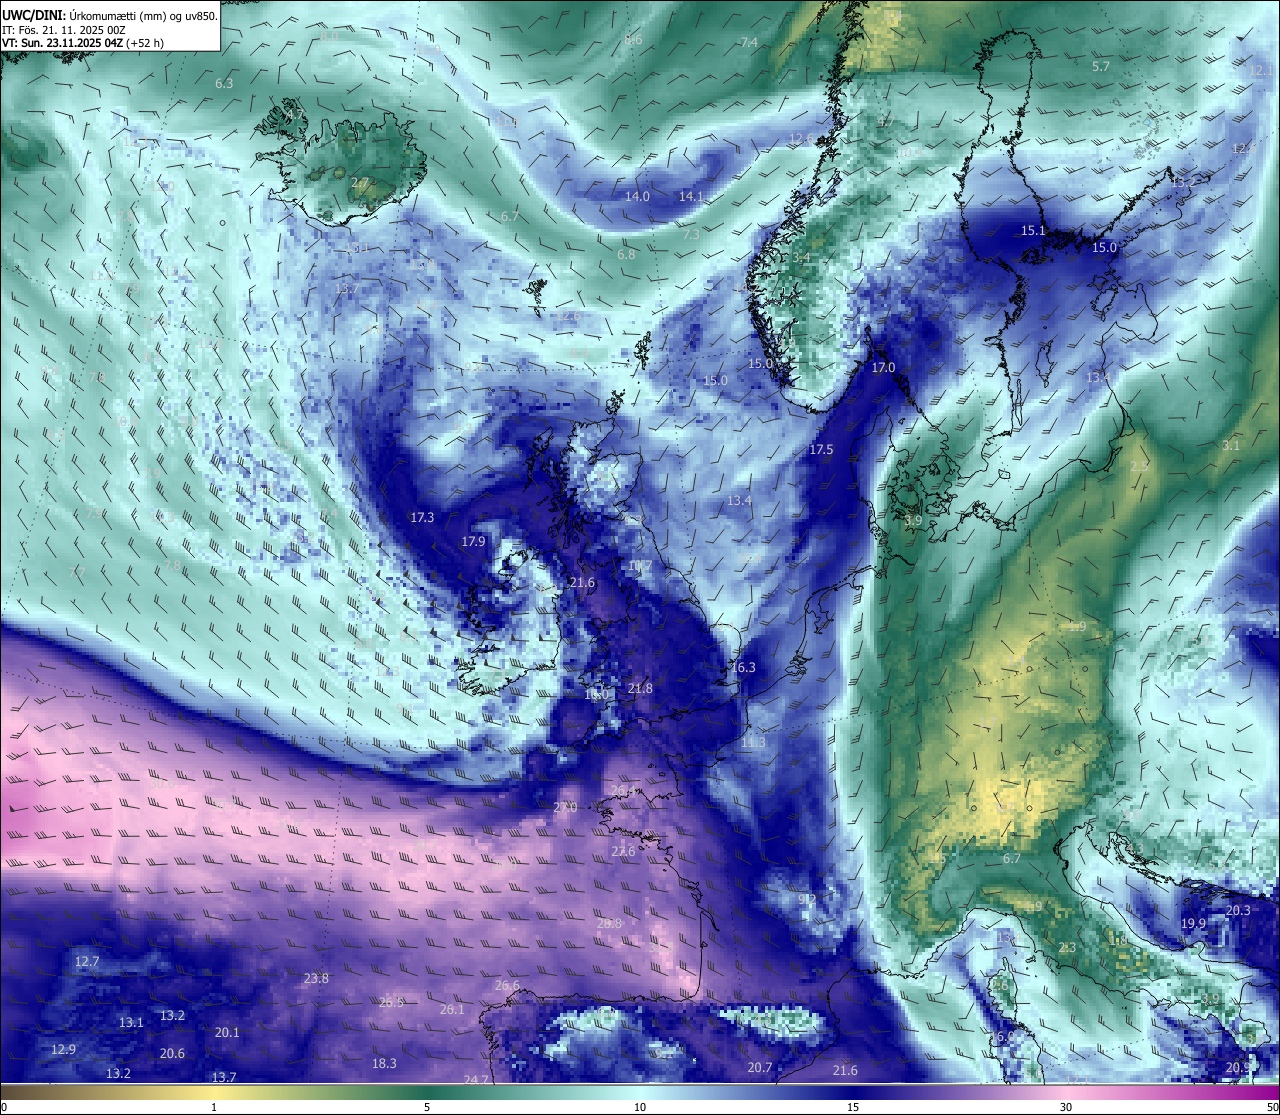Click the 14.1 value in the Norwegian Sea
Viewport: 1280px width, 1115px height.
click(x=691, y=196)
